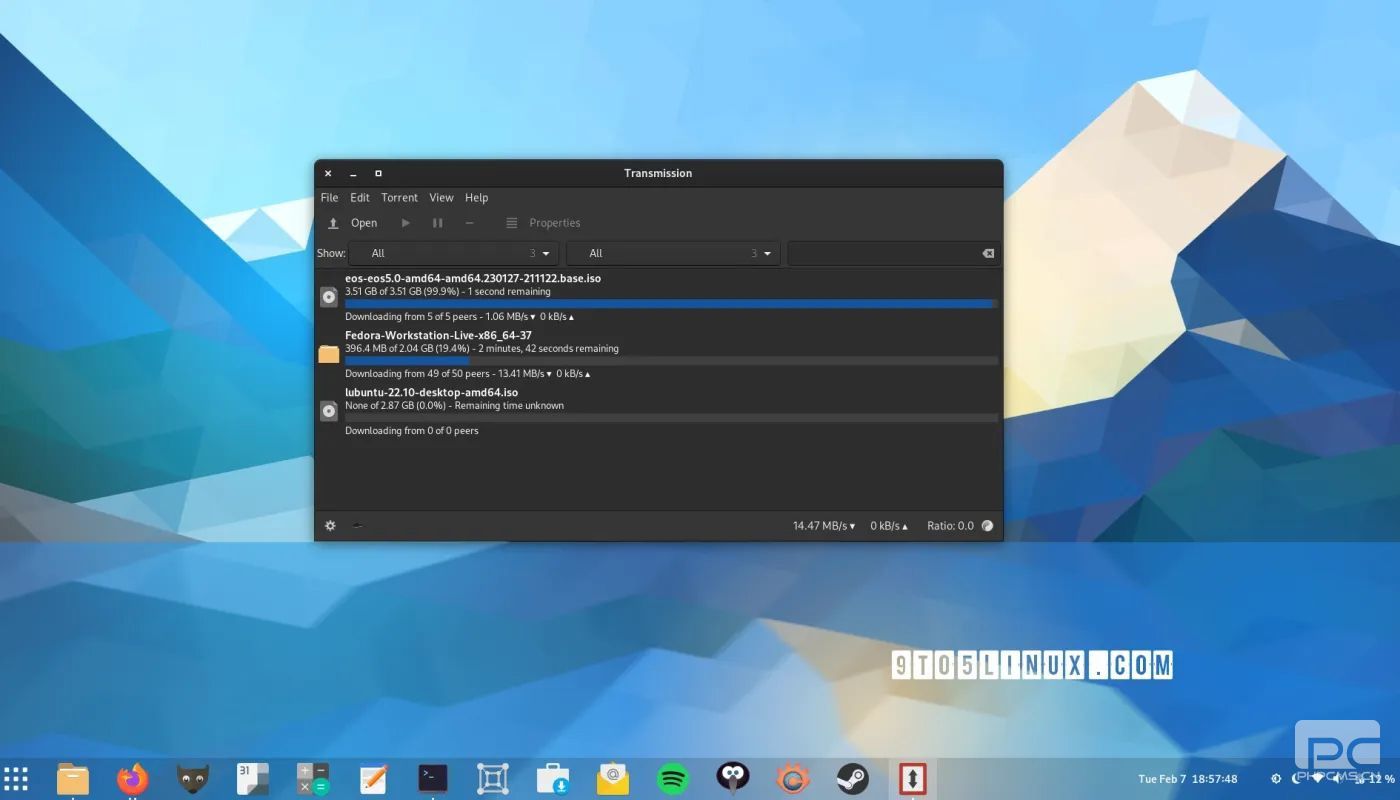The height and width of the screenshot is (800, 1400).
Task: Open the Torrent menu
Action: (399, 198)
